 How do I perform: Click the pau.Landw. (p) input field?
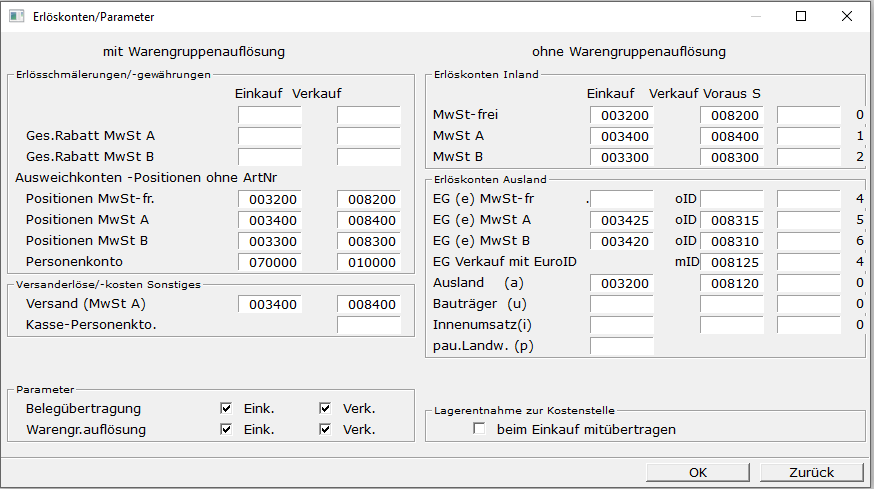(621, 346)
